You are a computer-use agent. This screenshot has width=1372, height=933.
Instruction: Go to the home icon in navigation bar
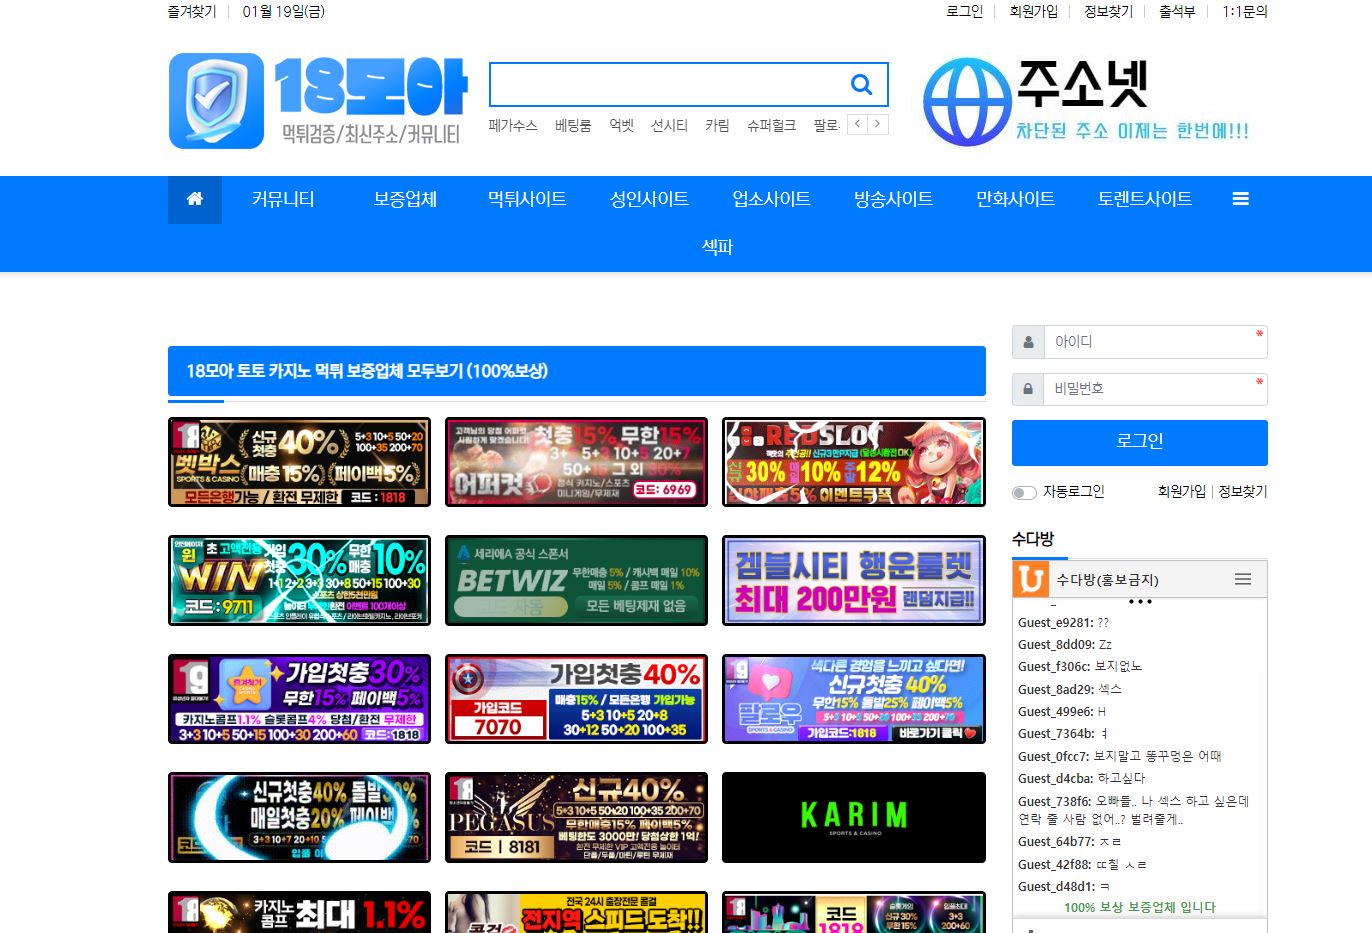point(195,199)
